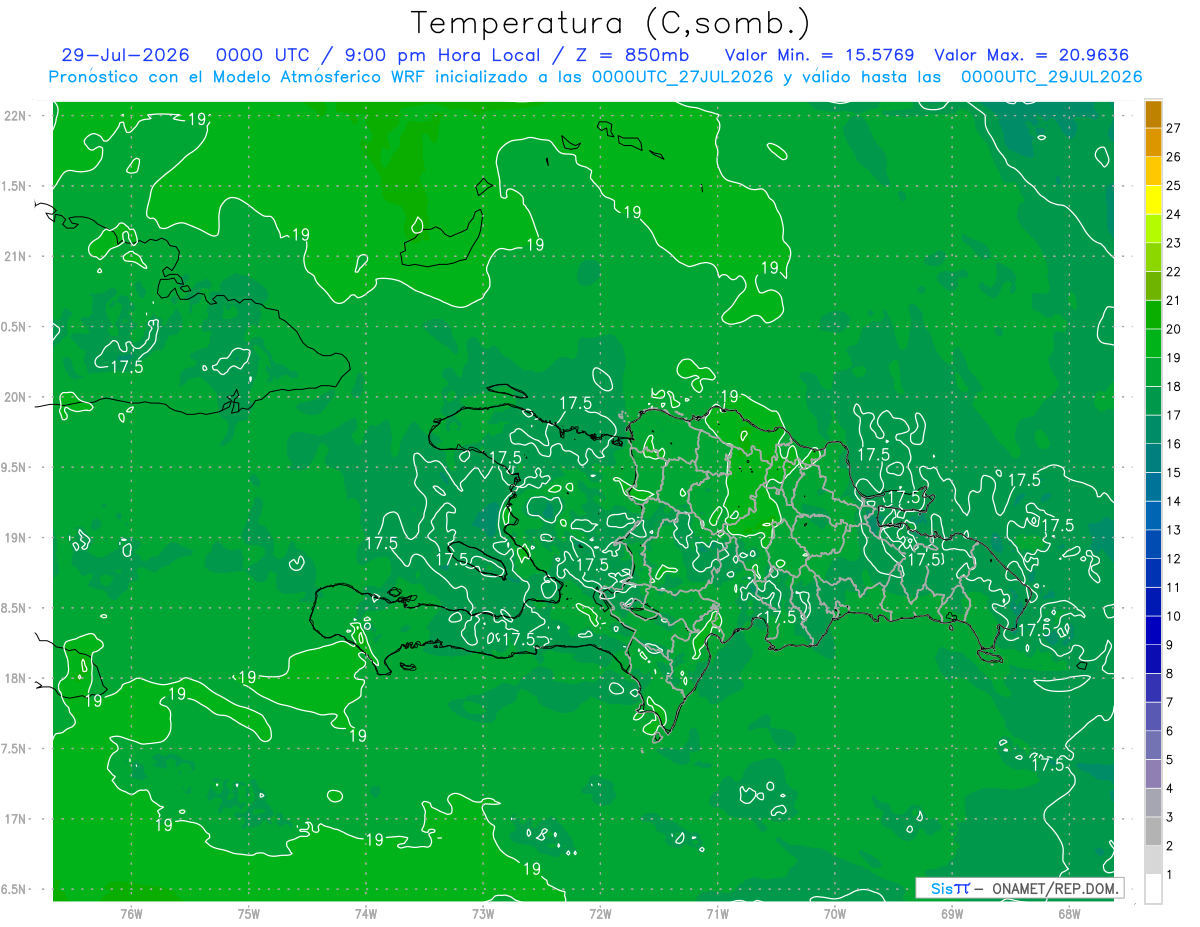The image size is (1200, 927).
Task: Click longitude axis label '68W'
Action: tap(1068, 913)
